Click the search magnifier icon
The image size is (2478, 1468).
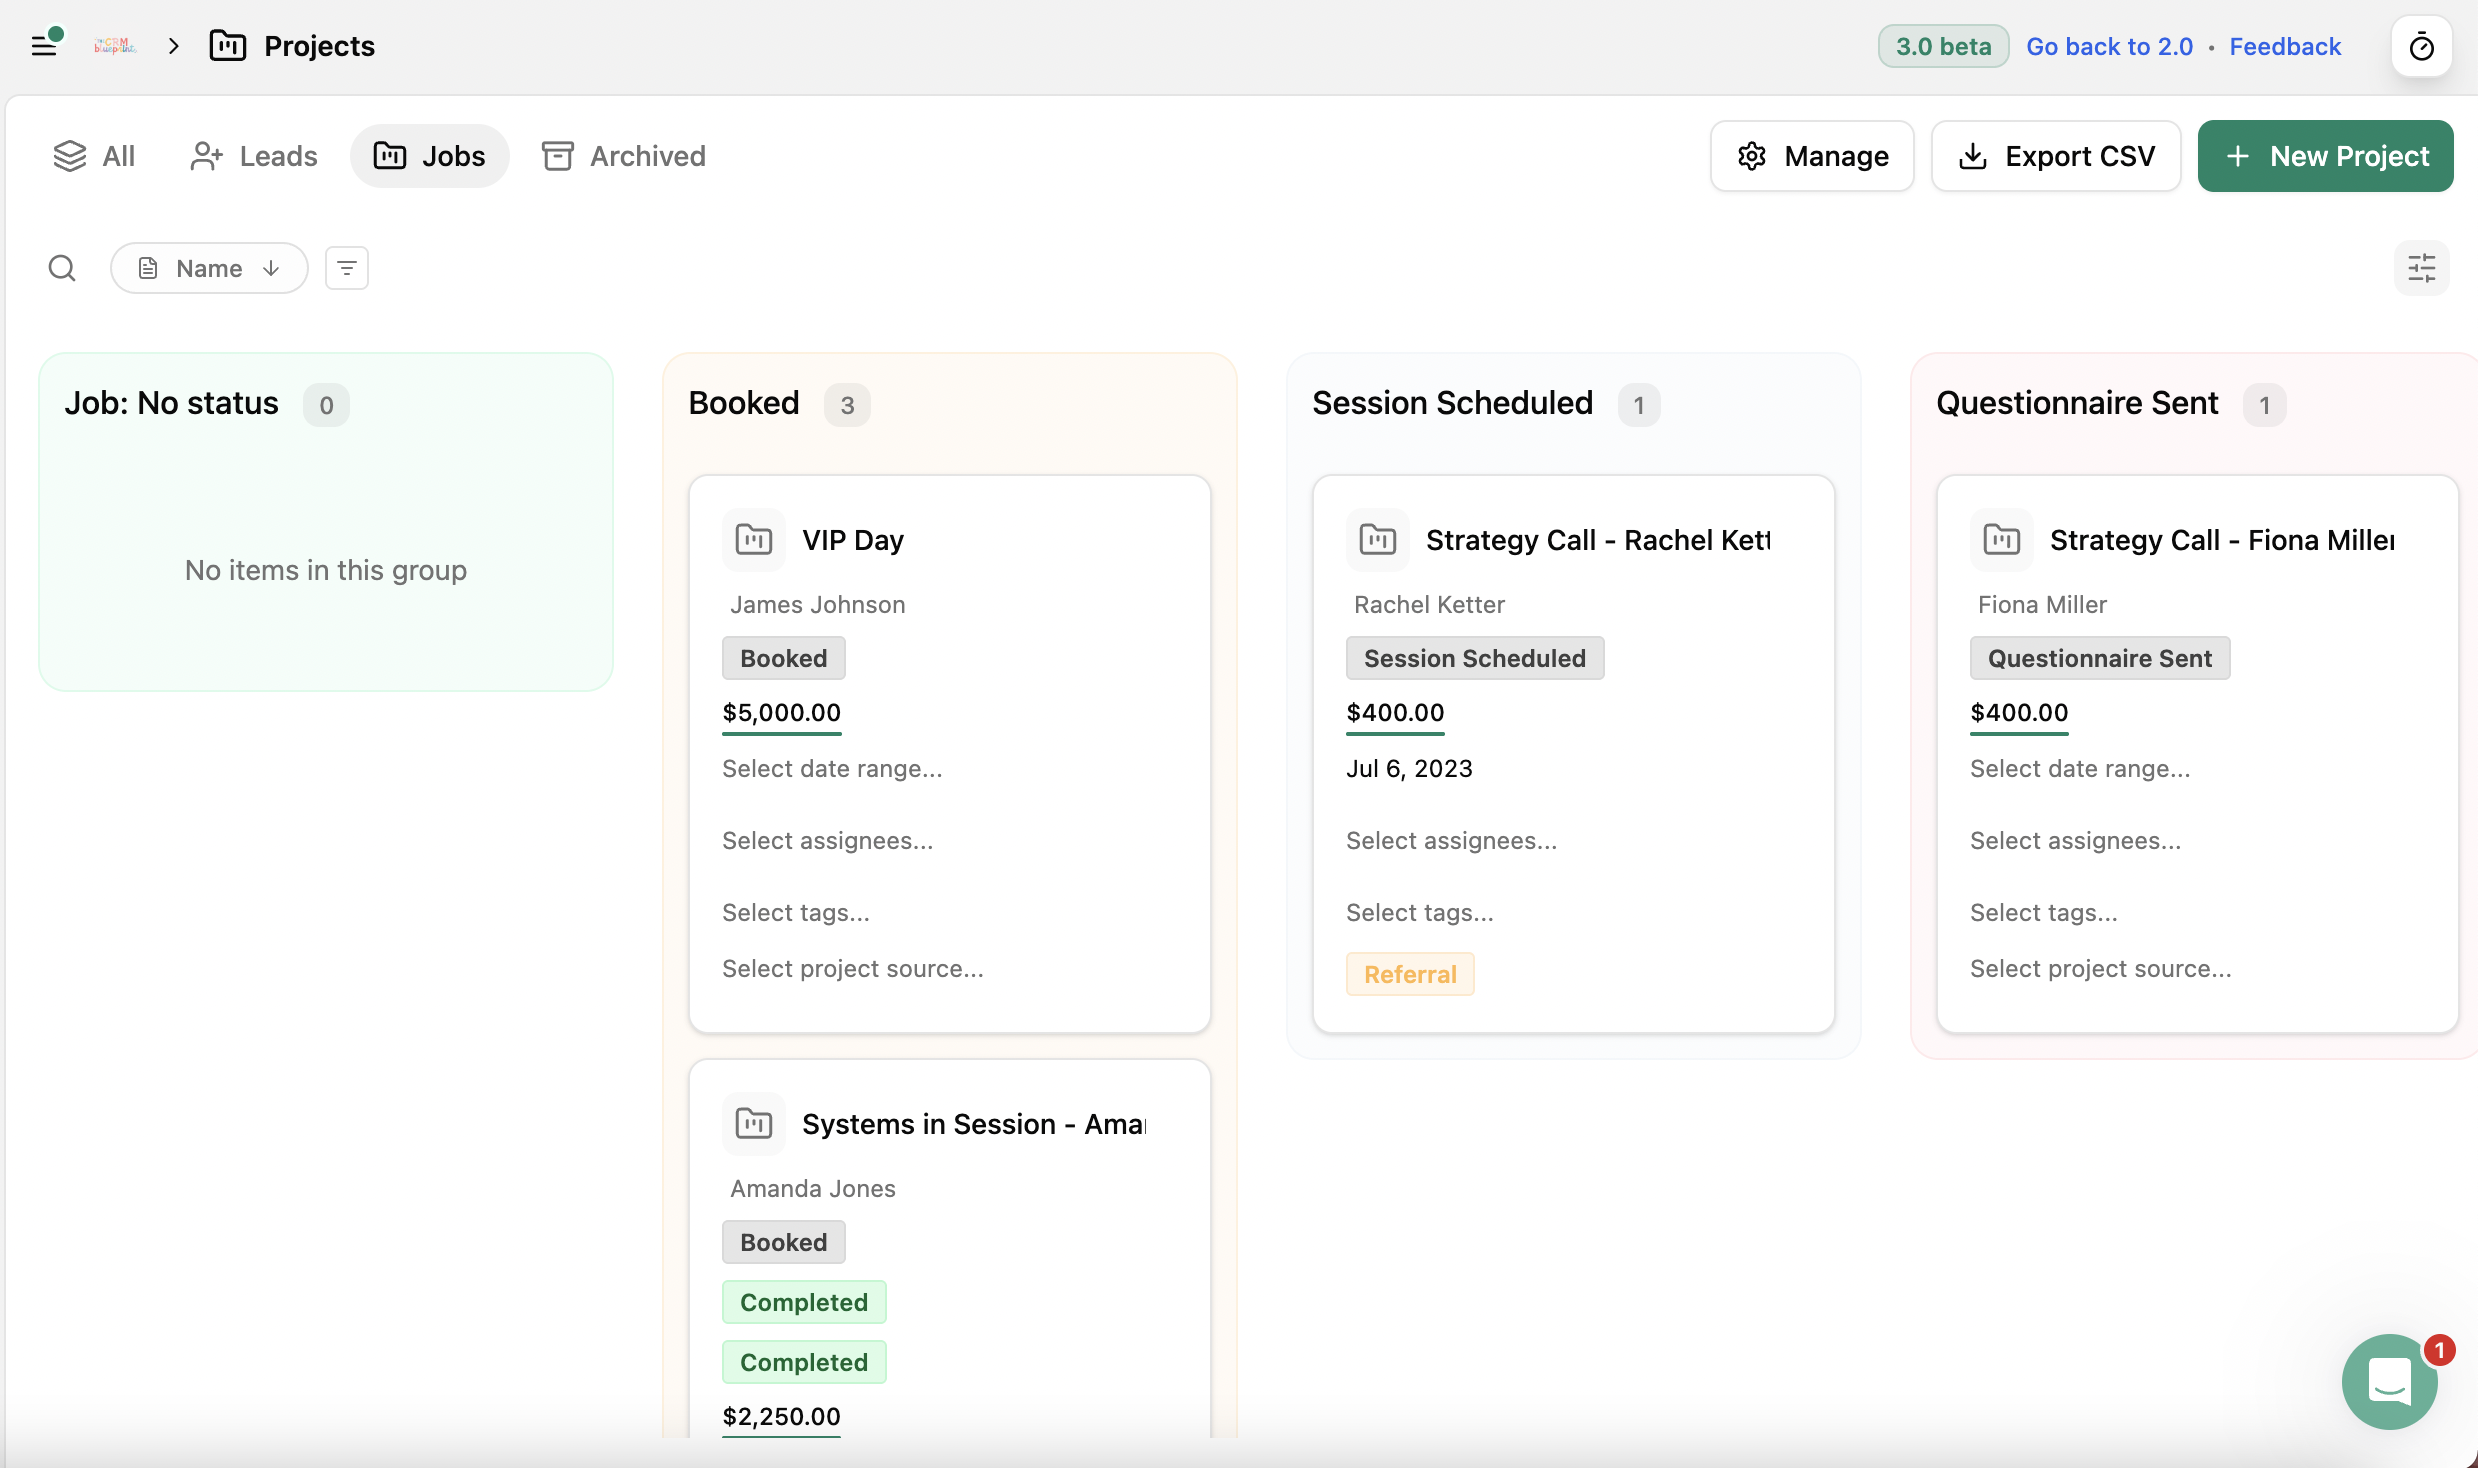coord(62,268)
